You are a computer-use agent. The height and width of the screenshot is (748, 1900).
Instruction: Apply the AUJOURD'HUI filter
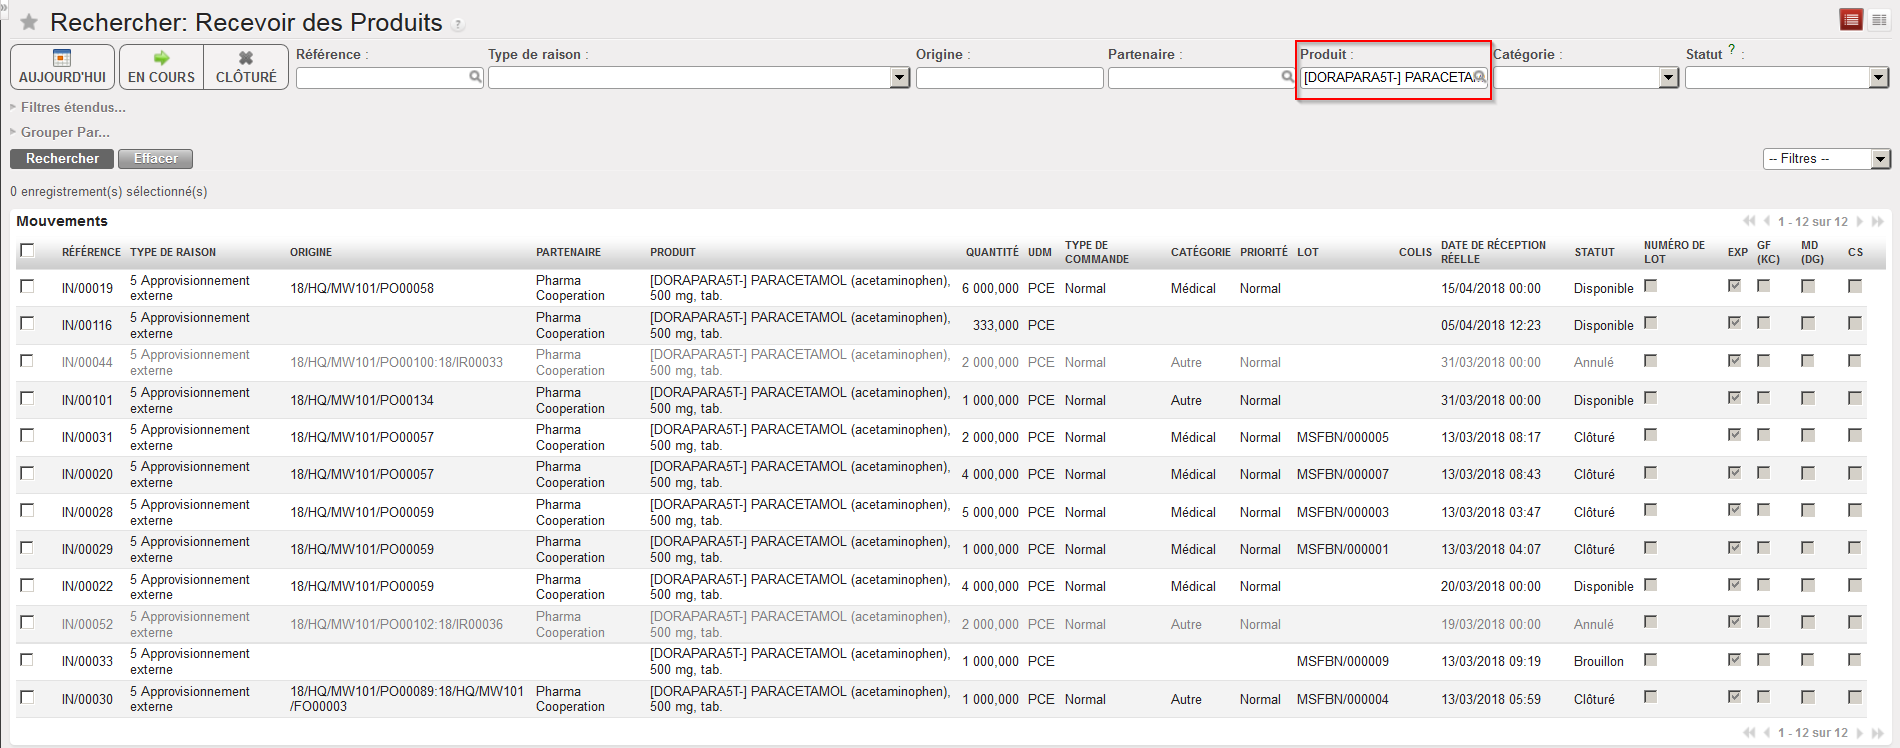(x=62, y=67)
